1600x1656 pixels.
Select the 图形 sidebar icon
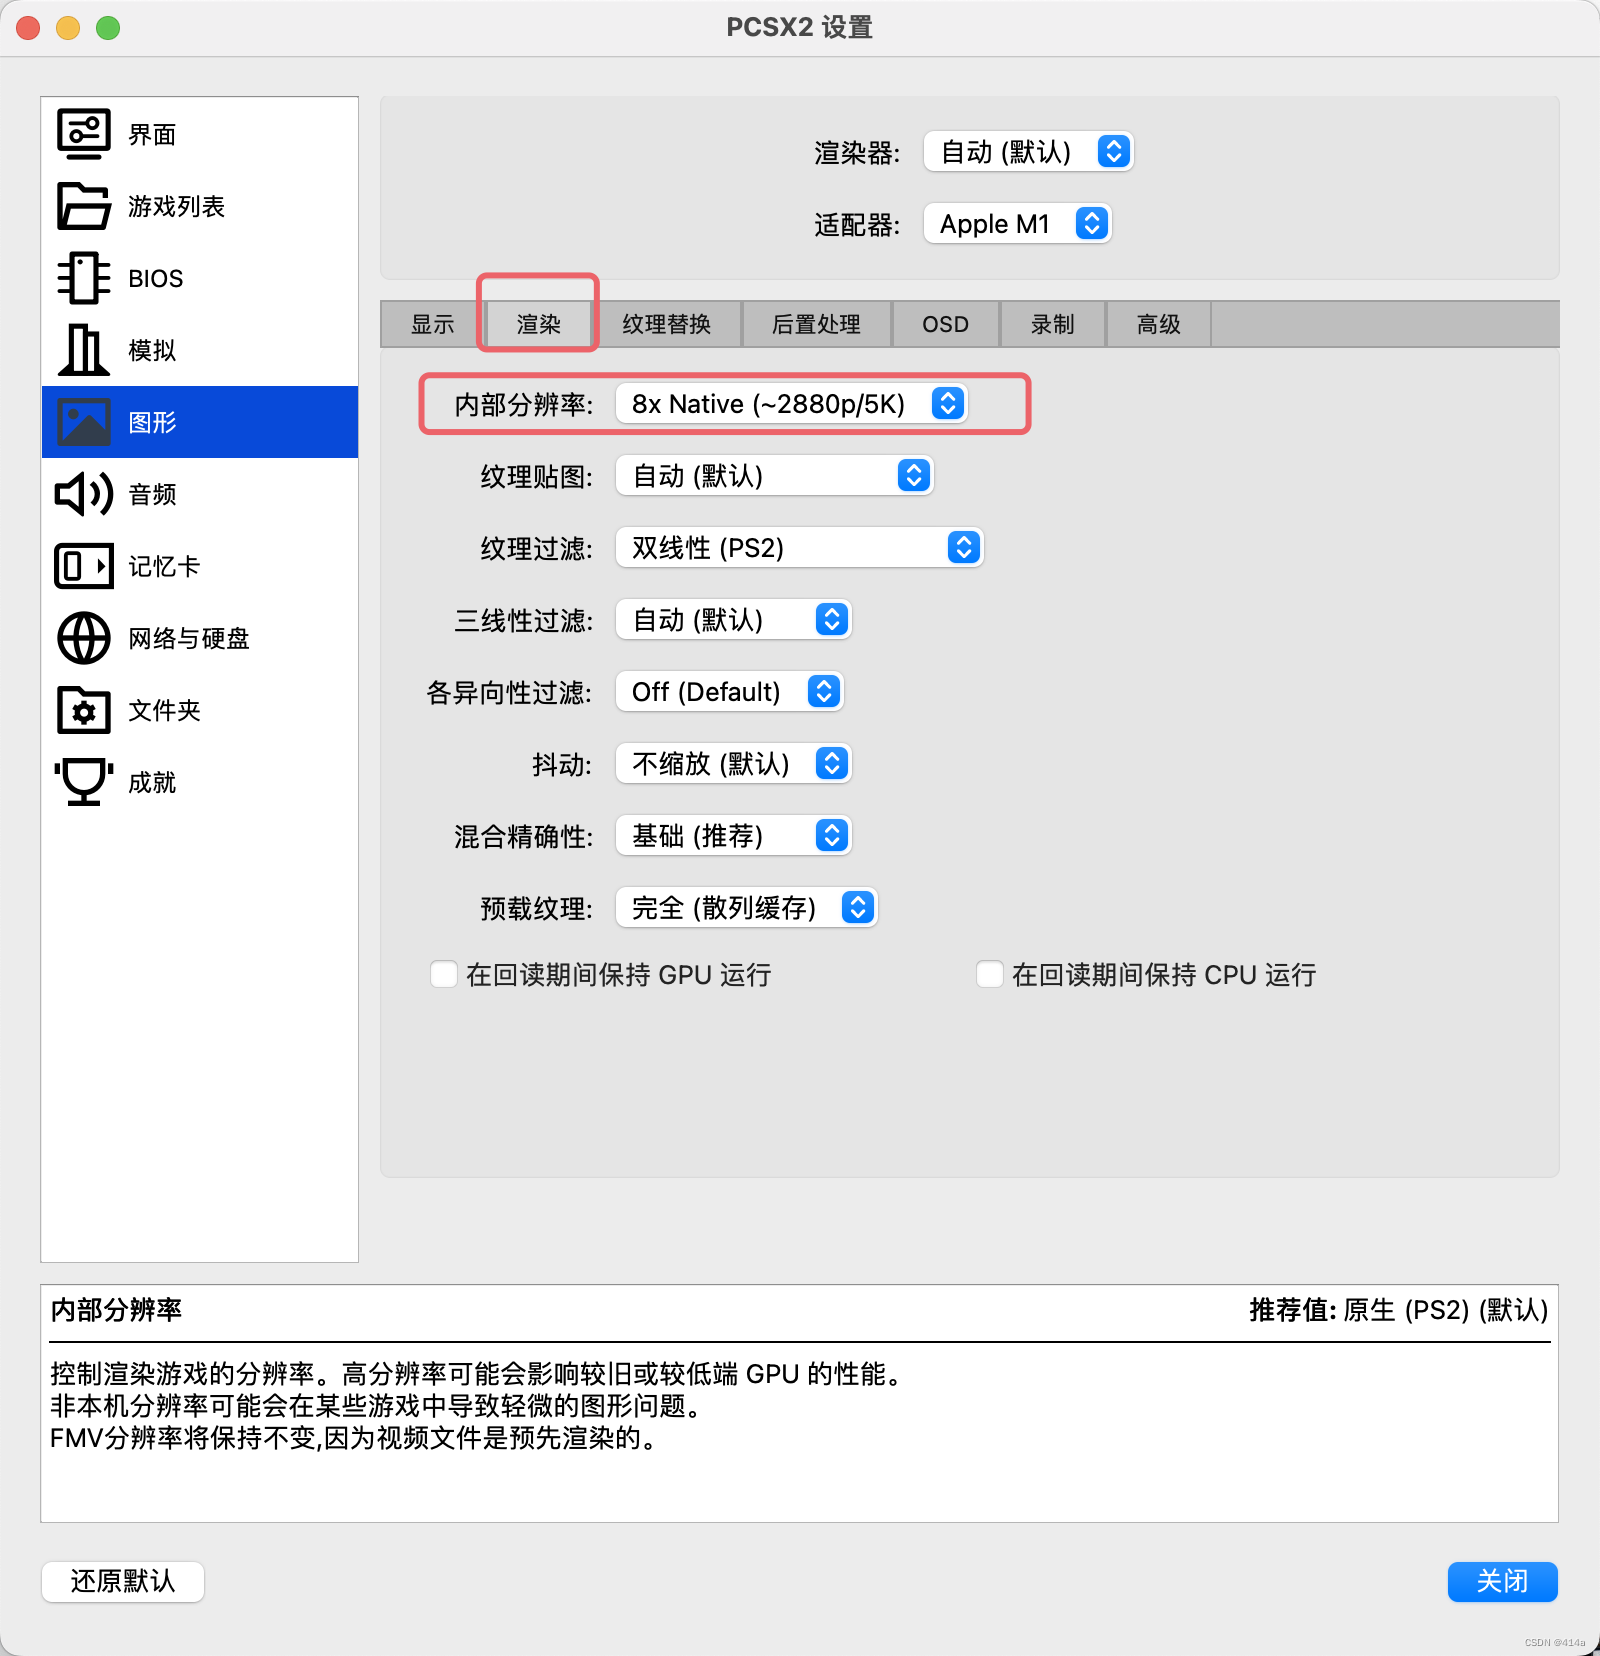coord(153,422)
